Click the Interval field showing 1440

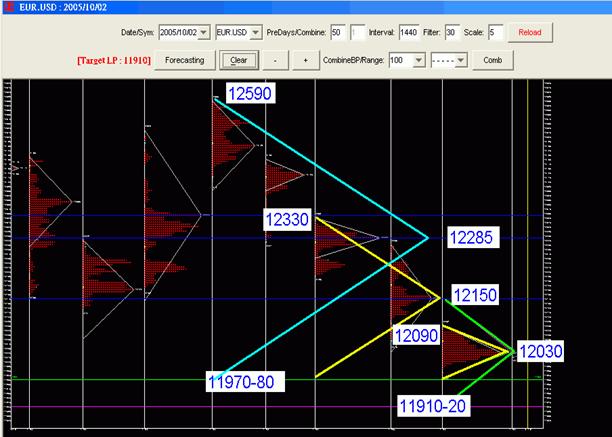pyautogui.click(x=410, y=33)
